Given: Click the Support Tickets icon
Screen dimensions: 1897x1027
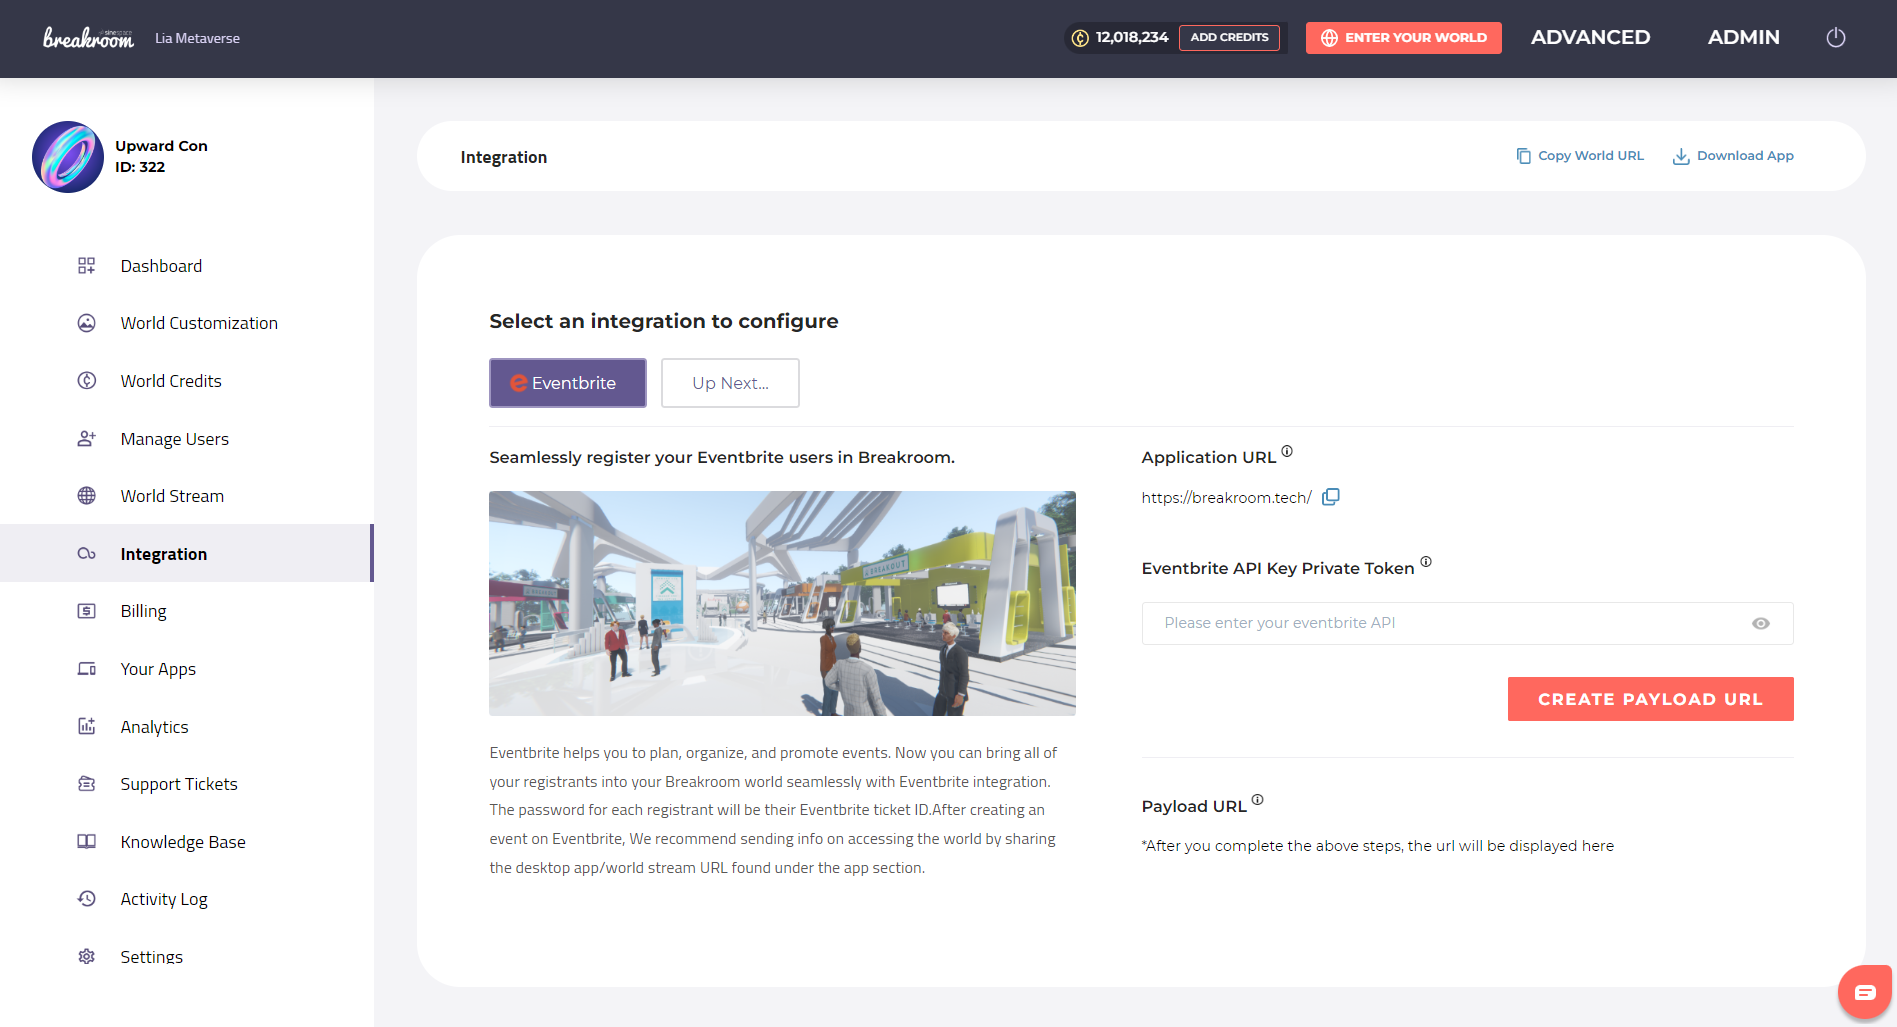Looking at the screenshot, I should pos(87,784).
